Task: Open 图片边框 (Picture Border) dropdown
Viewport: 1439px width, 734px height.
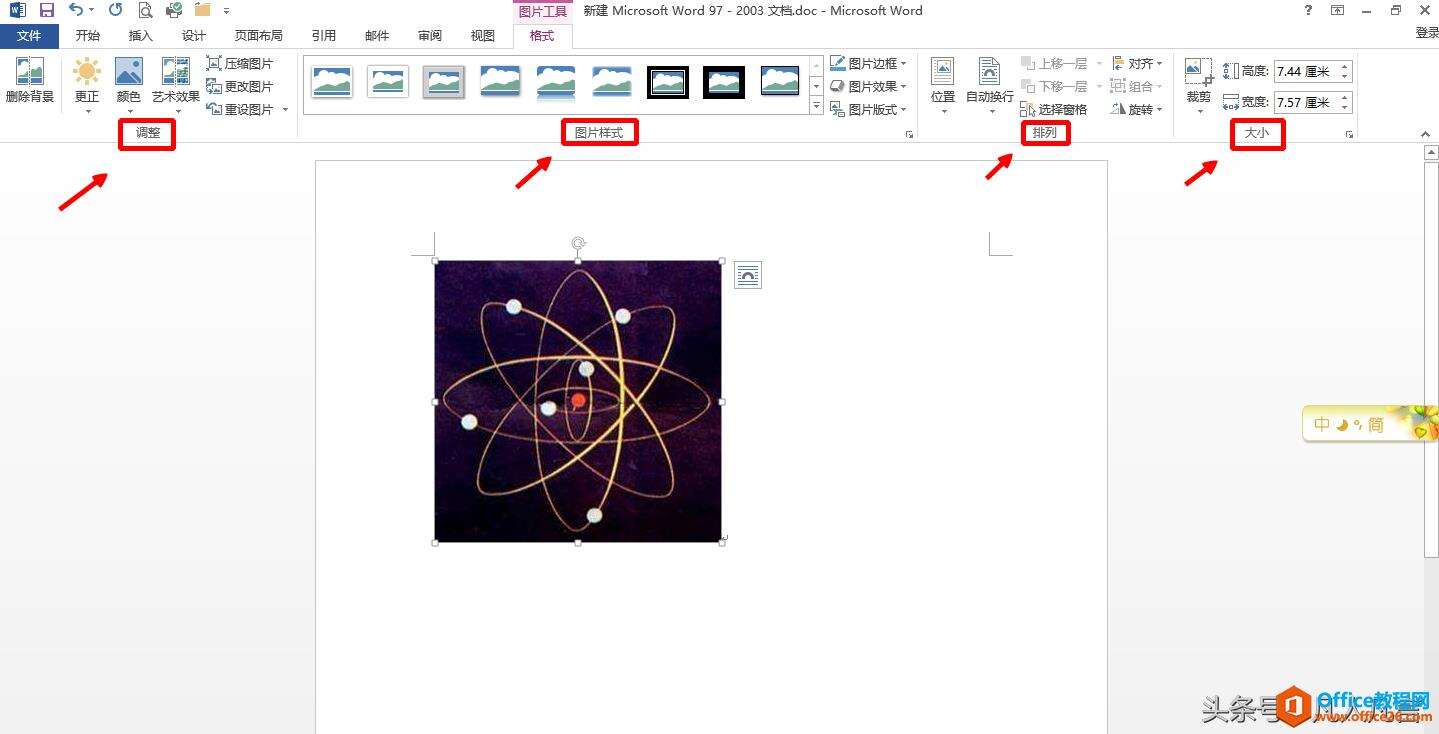Action: click(868, 63)
